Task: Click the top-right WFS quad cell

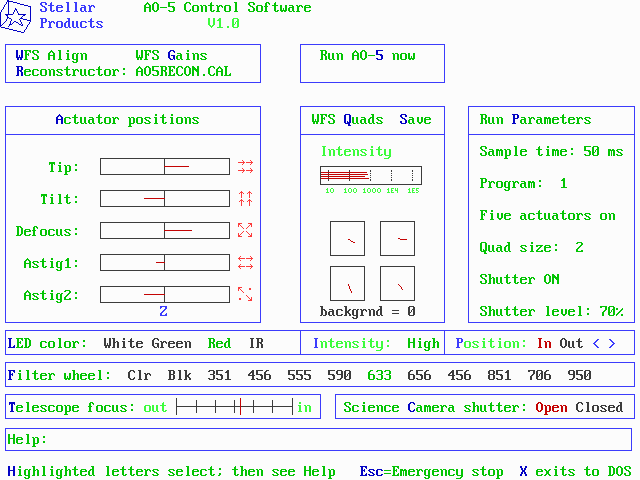Action: point(398,239)
